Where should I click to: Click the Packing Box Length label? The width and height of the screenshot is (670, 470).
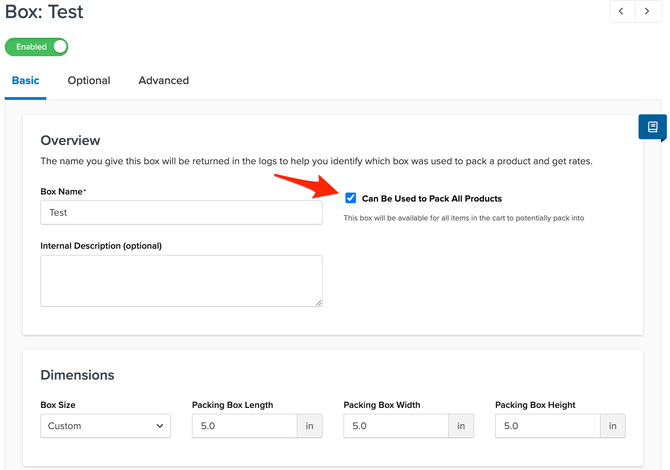pyautogui.click(x=232, y=405)
